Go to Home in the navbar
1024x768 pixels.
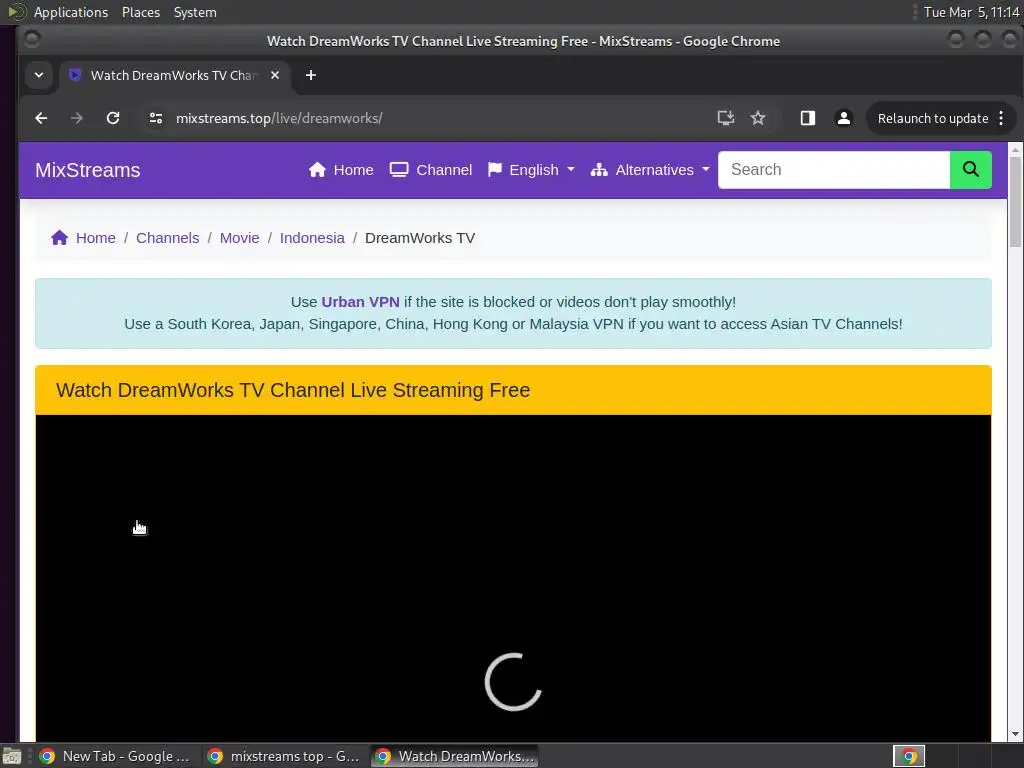(x=341, y=170)
